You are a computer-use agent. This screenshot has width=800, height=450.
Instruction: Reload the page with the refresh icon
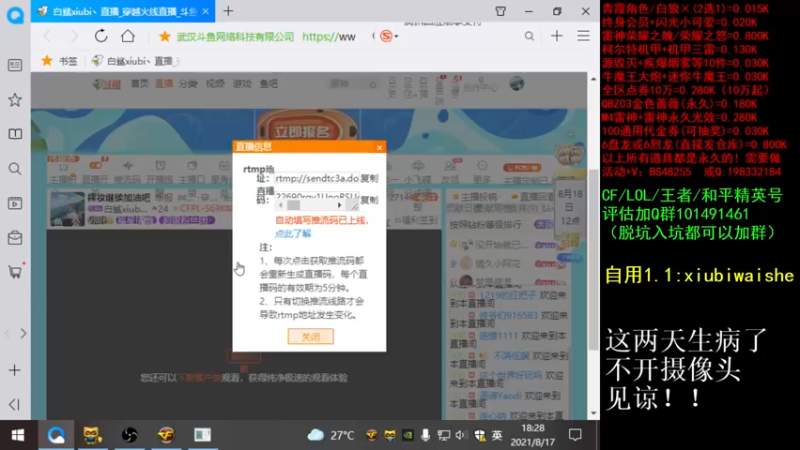coord(101,36)
